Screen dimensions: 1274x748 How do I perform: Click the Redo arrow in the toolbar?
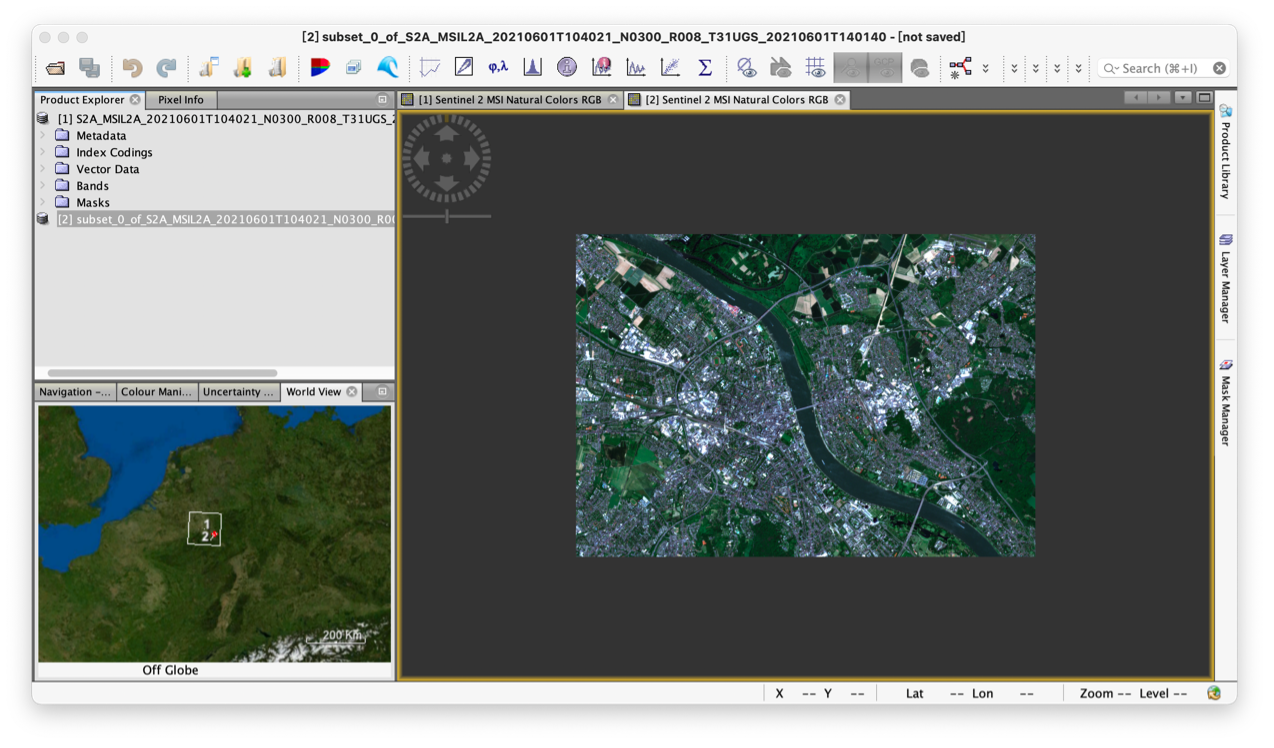166,68
